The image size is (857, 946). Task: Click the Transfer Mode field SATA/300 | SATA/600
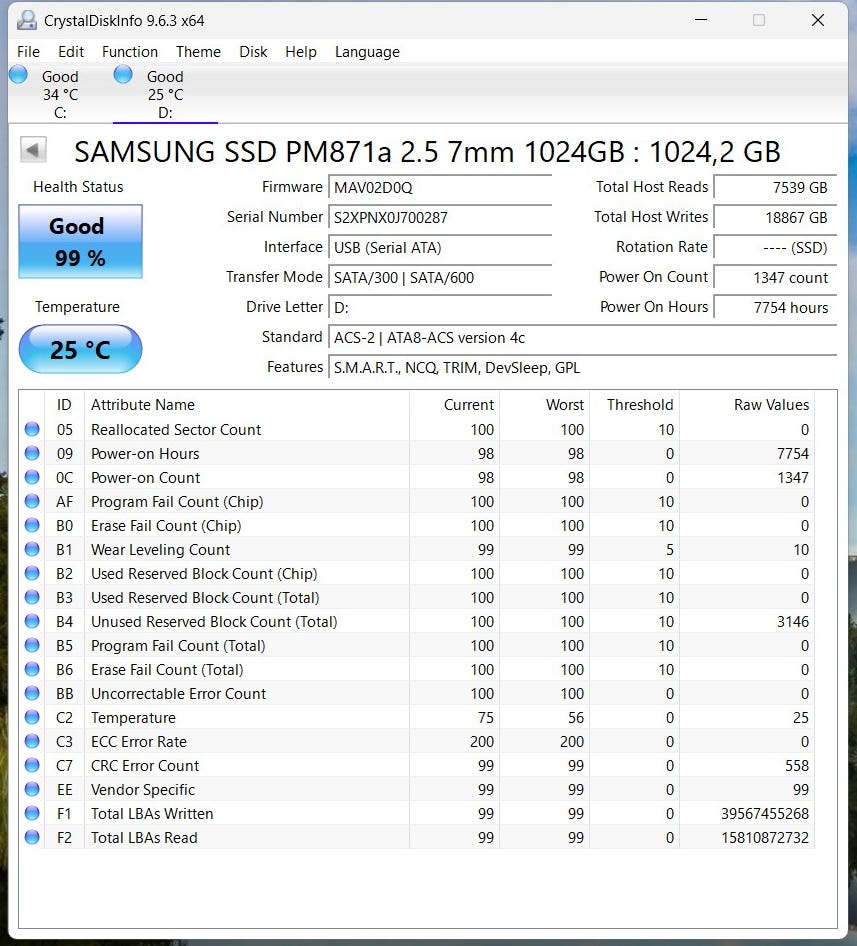pyautogui.click(x=440, y=278)
